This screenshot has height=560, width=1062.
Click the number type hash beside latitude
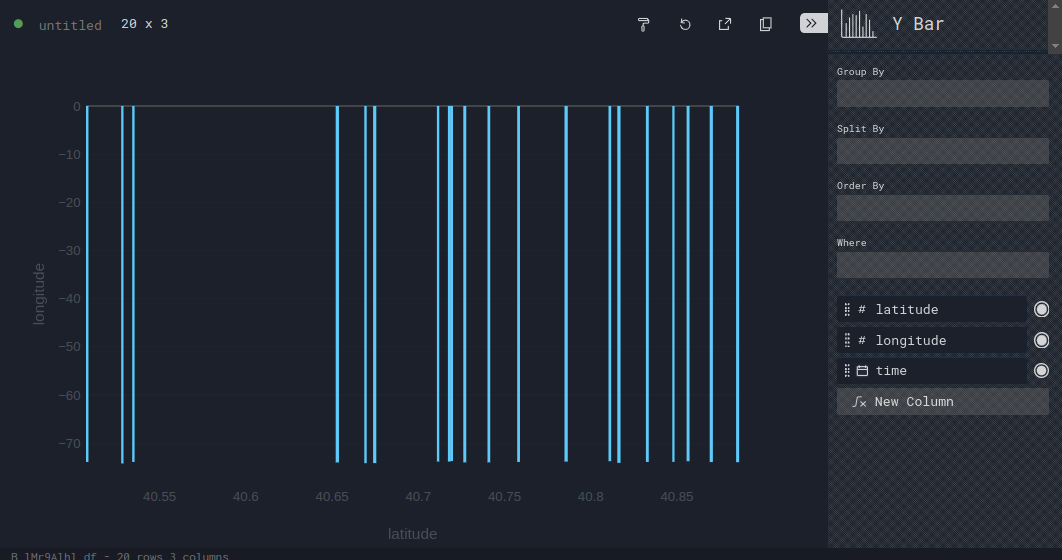862,309
